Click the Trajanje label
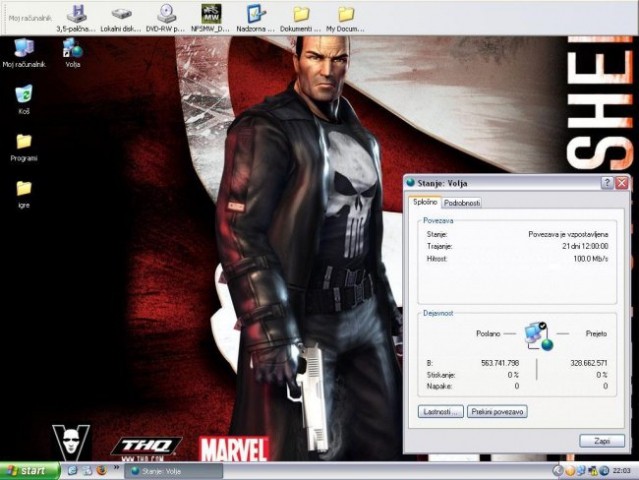639x480 pixels. pyautogui.click(x=440, y=246)
